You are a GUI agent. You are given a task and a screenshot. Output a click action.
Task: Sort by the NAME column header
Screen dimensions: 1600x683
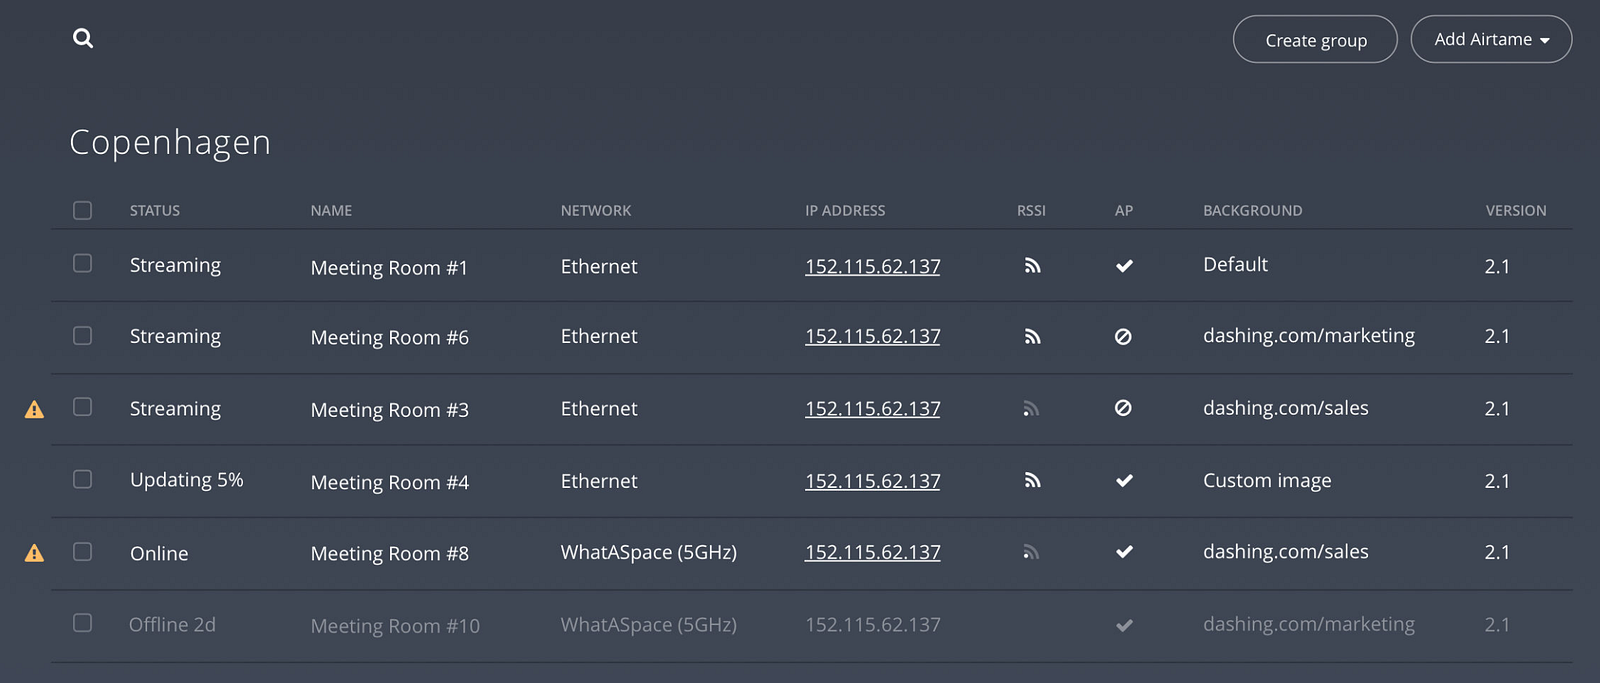331,211
